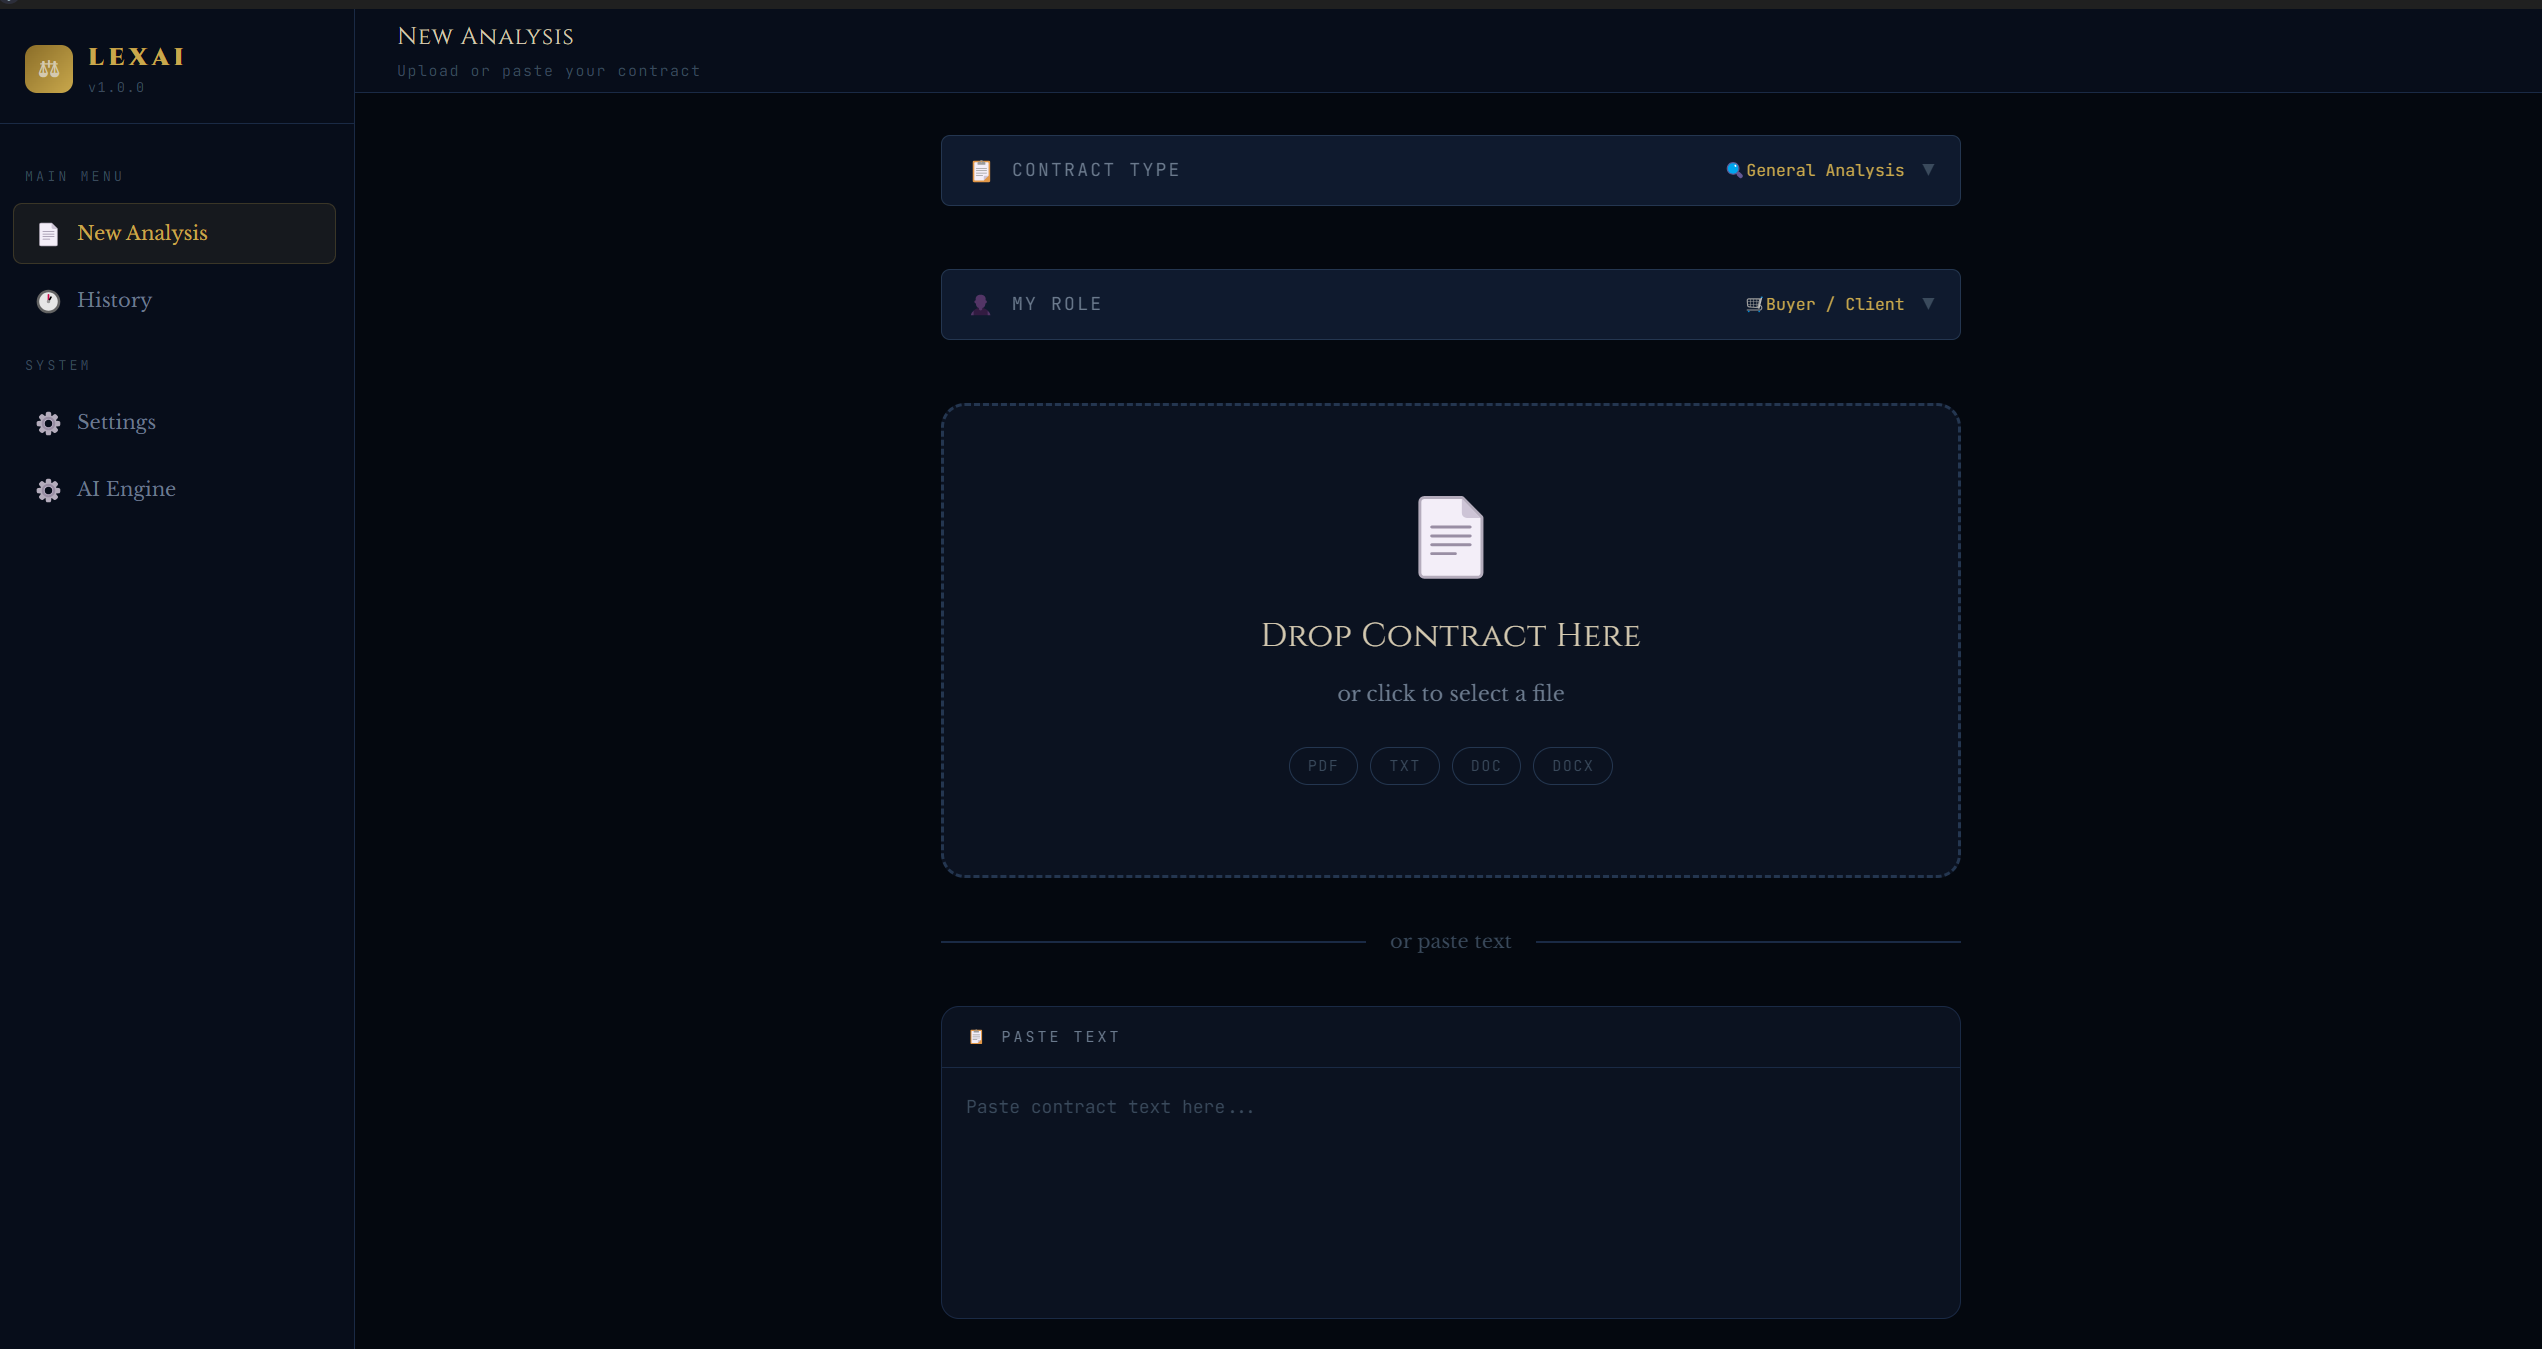Viewport: 2542px width, 1349px height.
Task: Open the History menu item
Action: pyautogui.click(x=114, y=301)
